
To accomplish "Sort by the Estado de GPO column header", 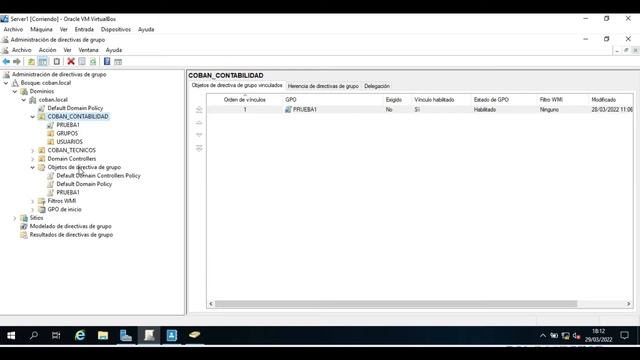I will 504,100.
